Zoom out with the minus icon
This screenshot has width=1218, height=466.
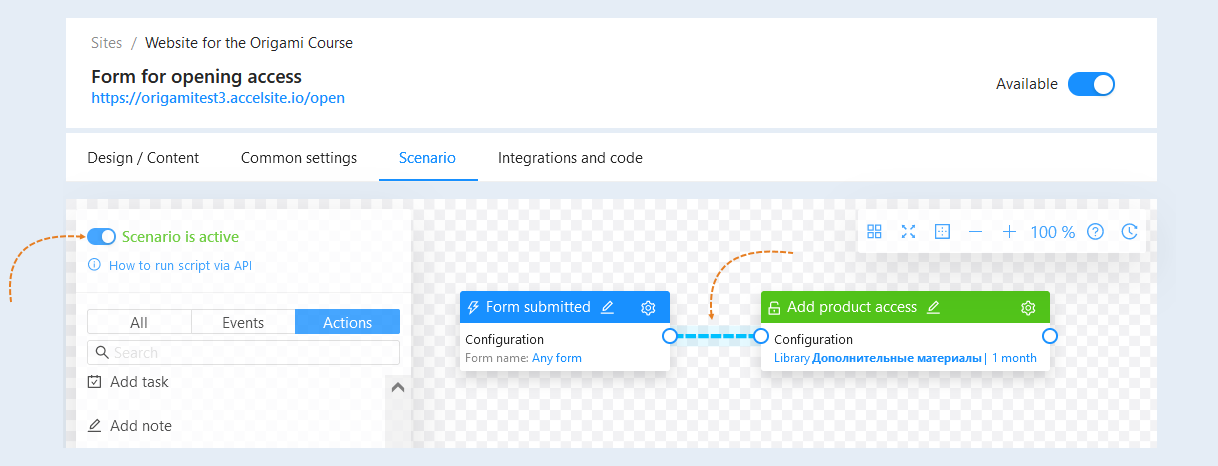976,232
